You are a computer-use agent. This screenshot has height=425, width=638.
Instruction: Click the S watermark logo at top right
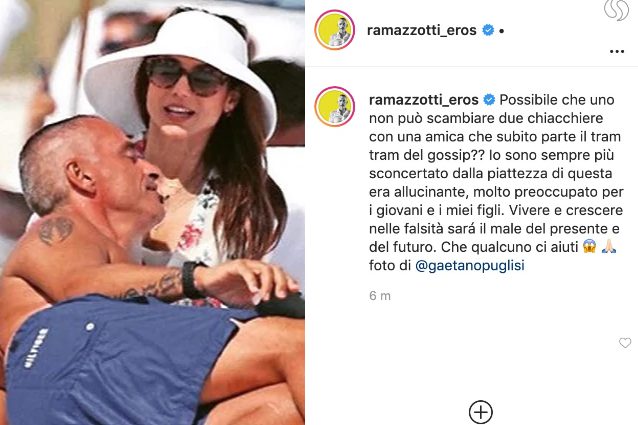[617, 10]
